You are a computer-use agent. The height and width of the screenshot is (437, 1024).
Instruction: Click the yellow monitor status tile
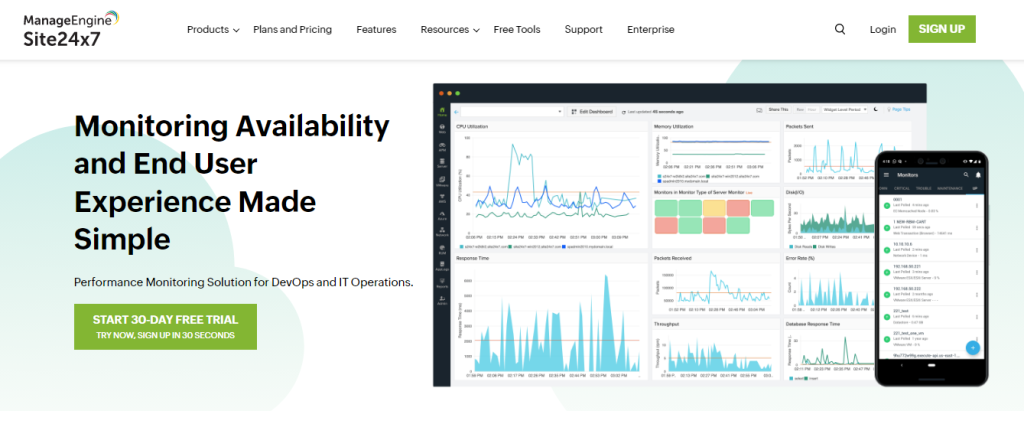pos(715,208)
